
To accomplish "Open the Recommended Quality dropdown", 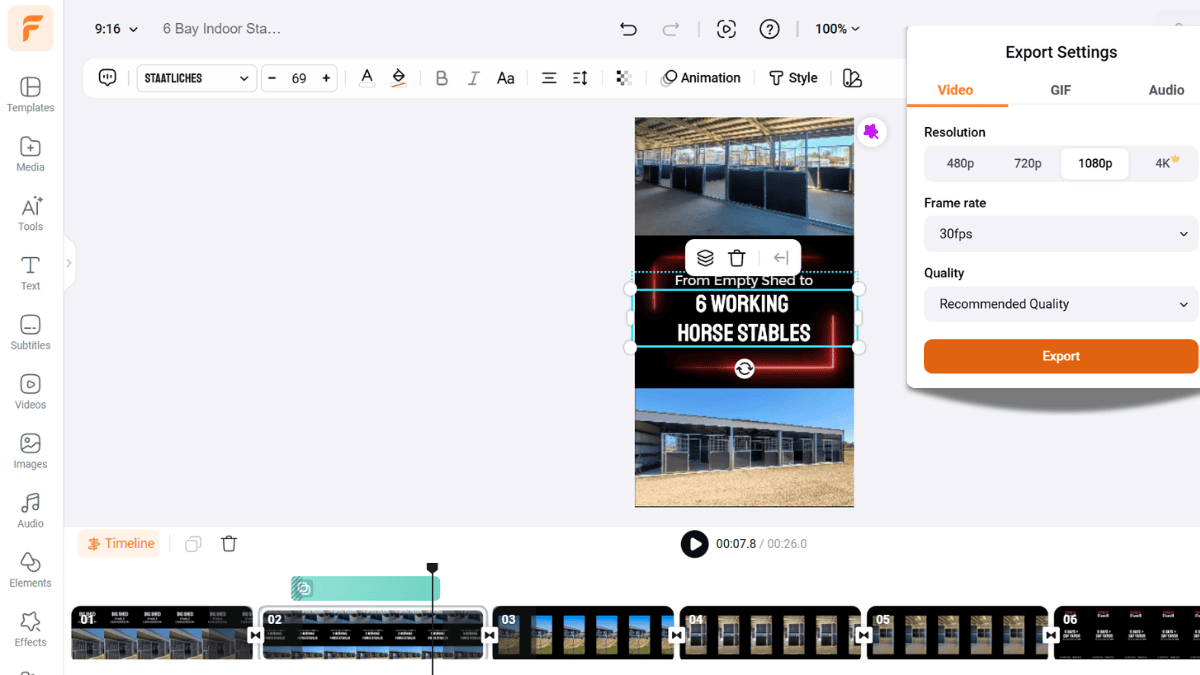I will tap(1061, 304).
